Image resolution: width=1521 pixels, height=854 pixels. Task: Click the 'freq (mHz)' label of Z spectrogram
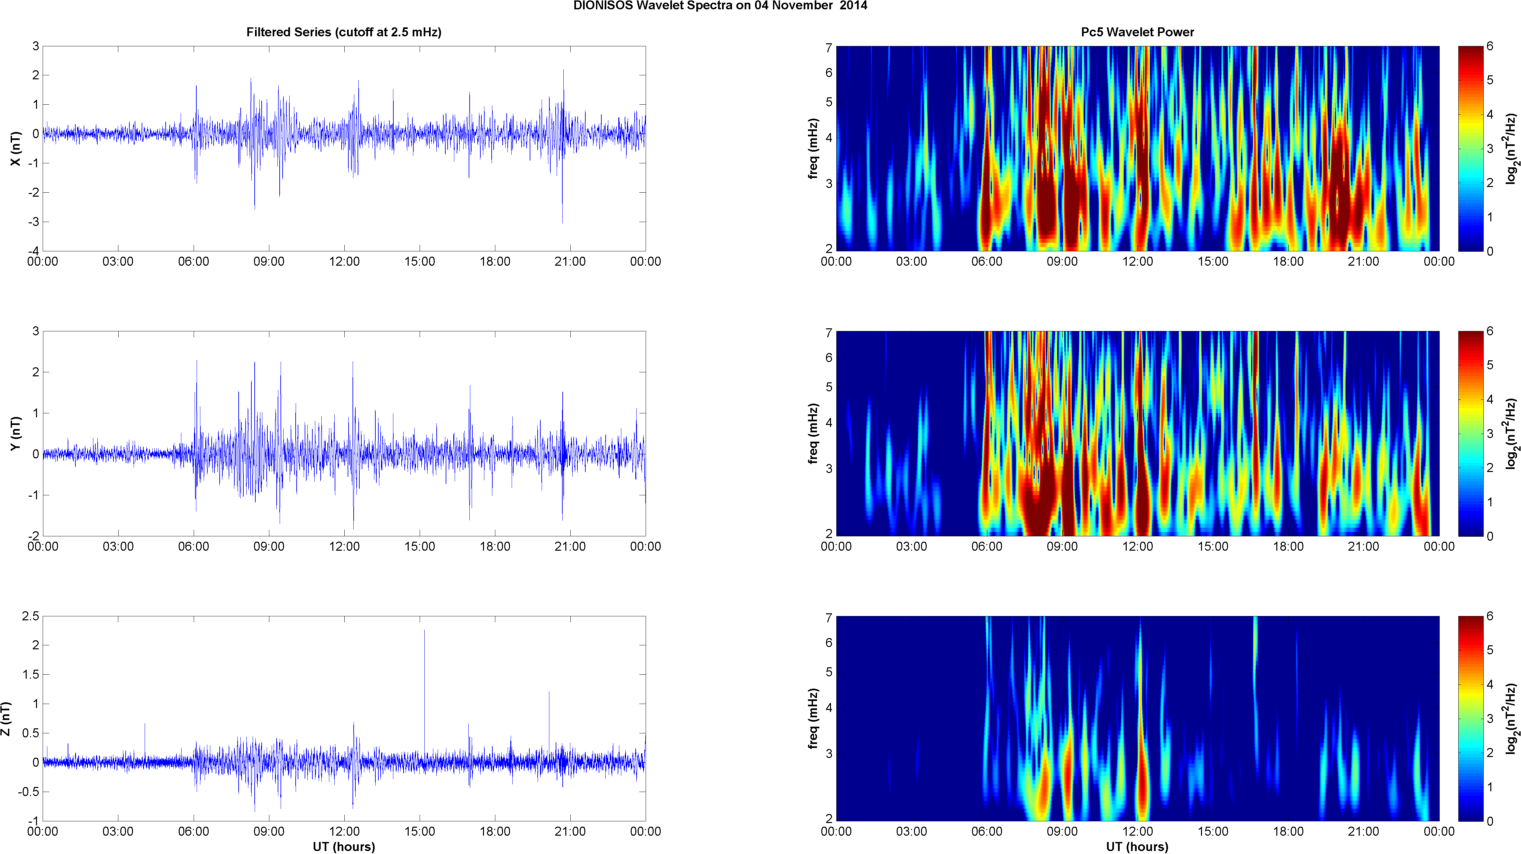814,719
